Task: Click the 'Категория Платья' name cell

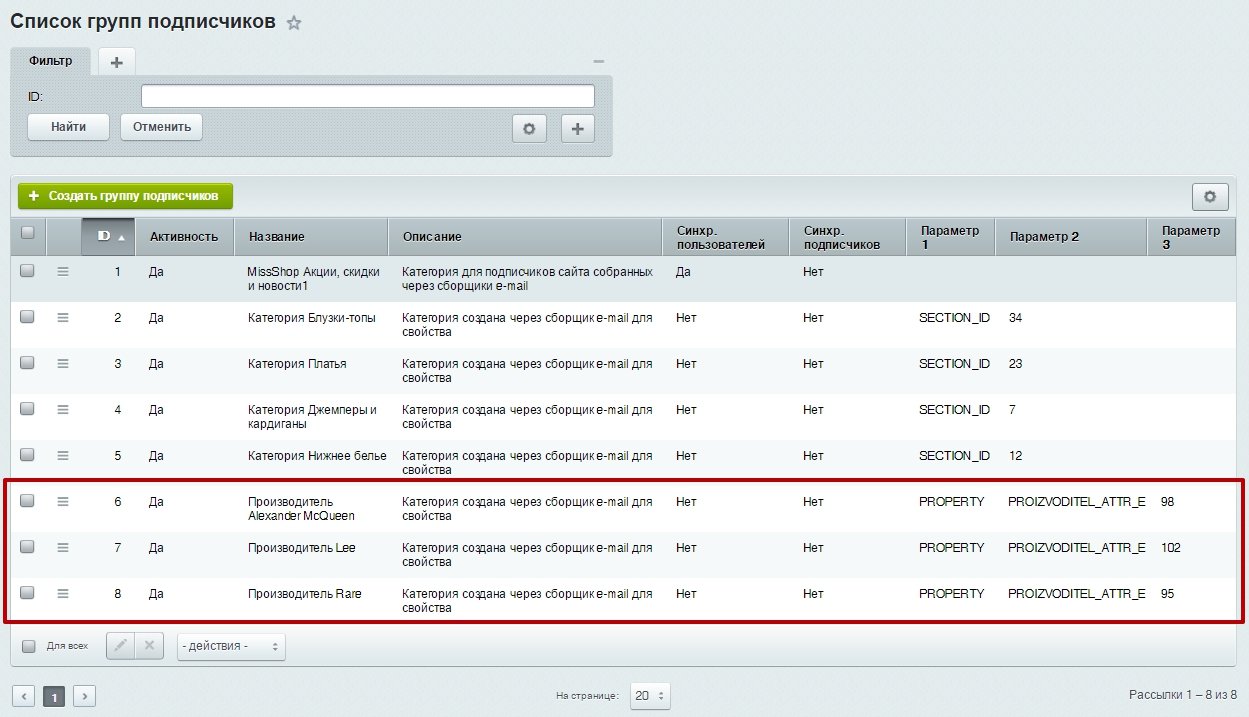Action: pos(298,363)
